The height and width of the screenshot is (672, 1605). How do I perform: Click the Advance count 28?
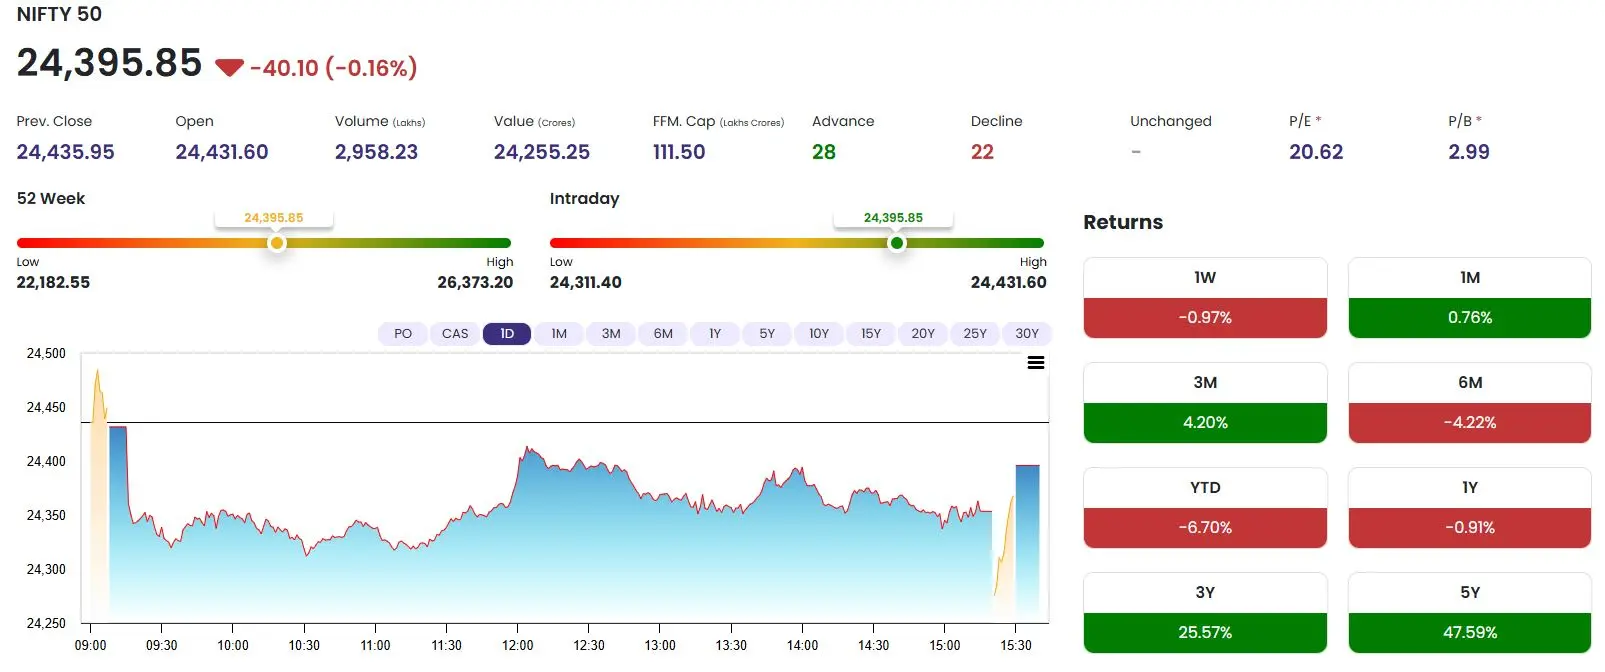point(824,152)
